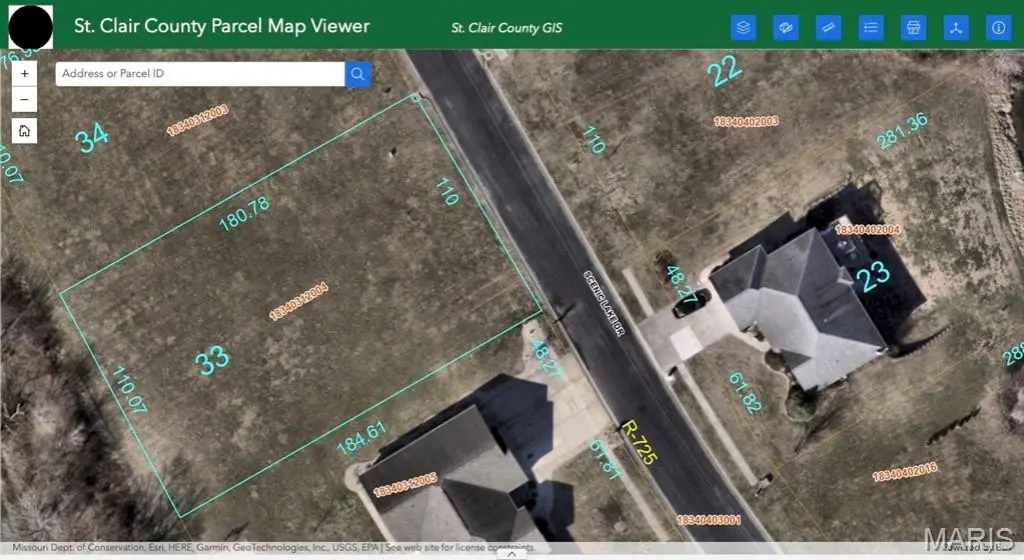
Task: Open the Print widget
Action: tap(913, 27)
